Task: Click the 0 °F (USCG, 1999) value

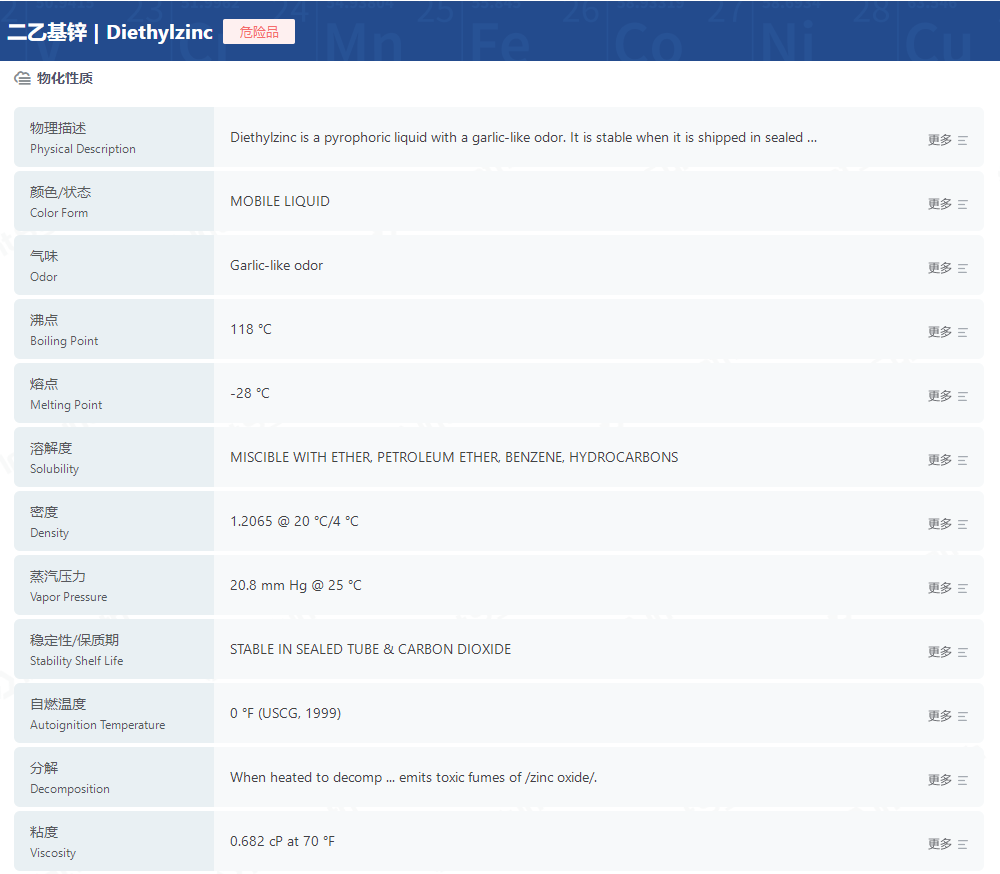Action: tap(285, 713)
